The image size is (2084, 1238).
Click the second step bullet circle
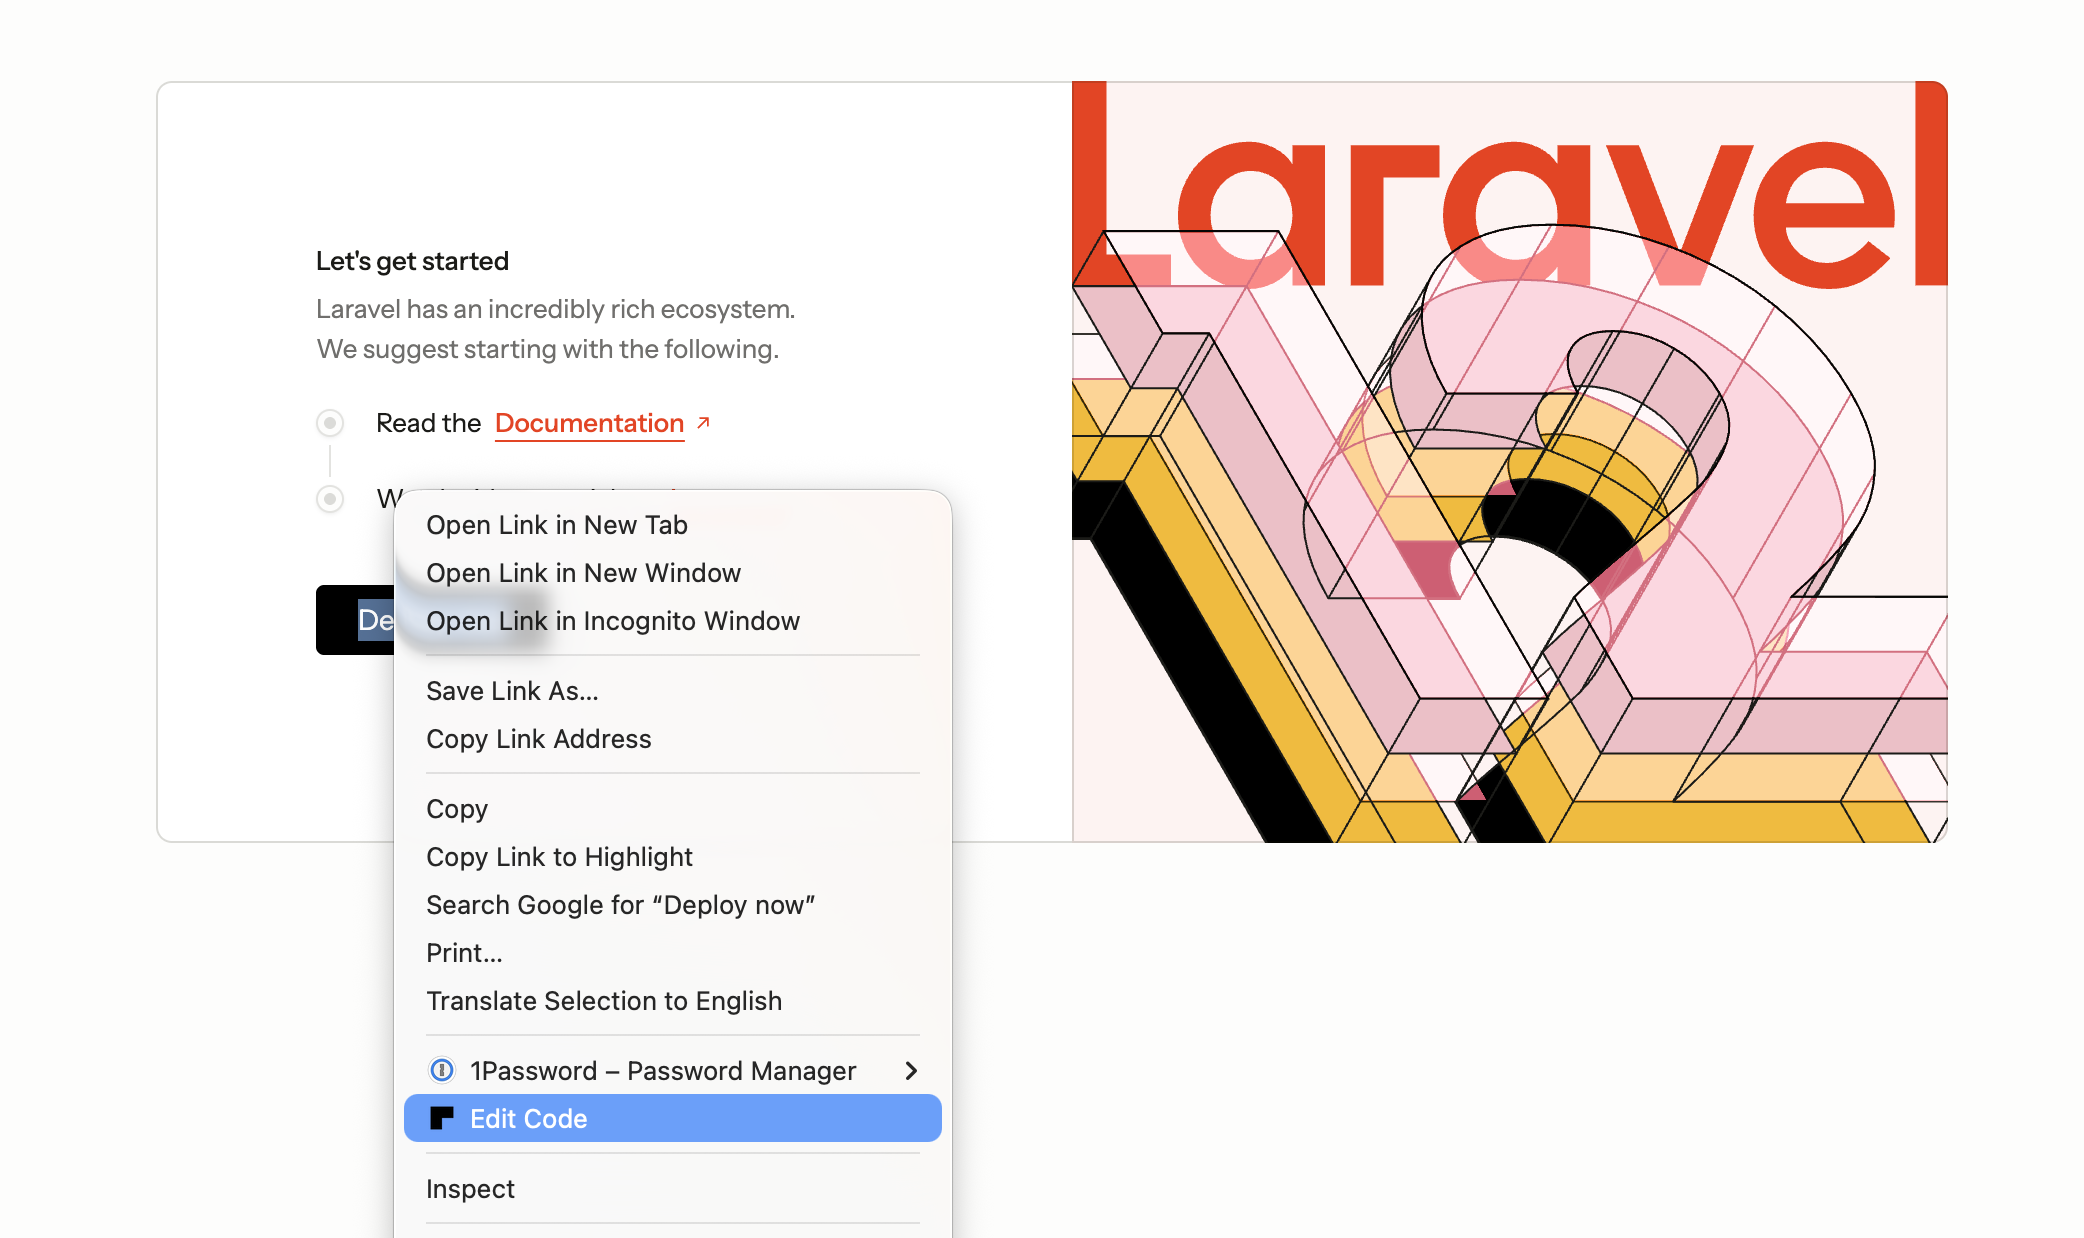click(x=330, y=498)
